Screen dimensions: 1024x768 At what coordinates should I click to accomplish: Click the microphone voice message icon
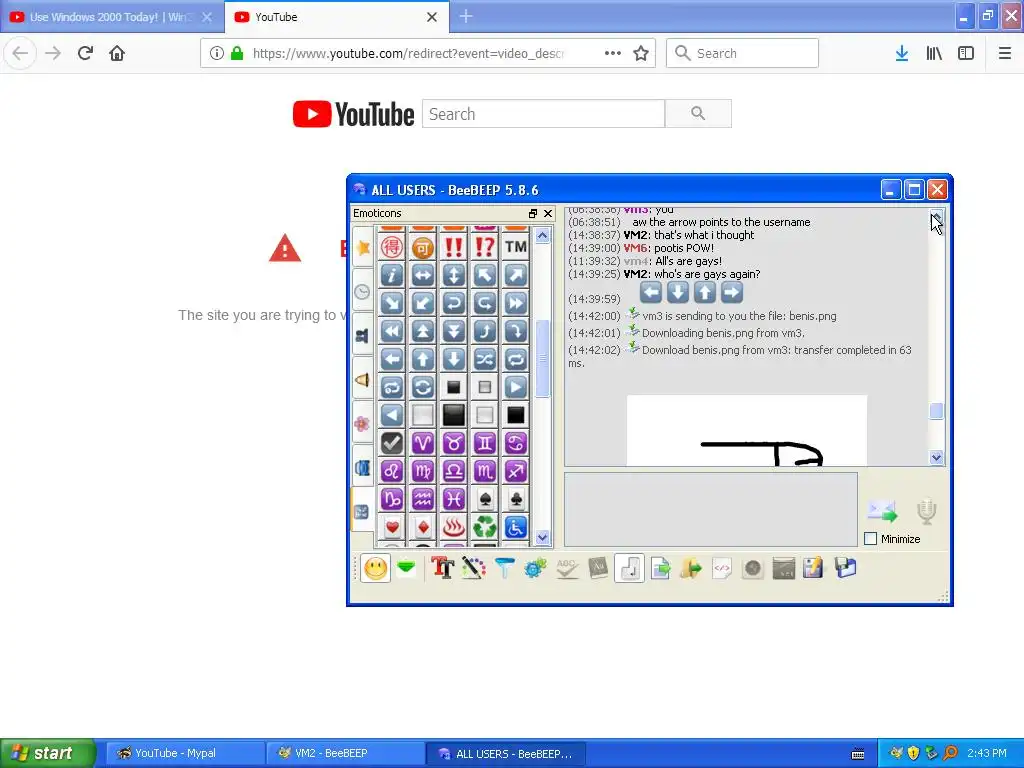tap(926, 511)
